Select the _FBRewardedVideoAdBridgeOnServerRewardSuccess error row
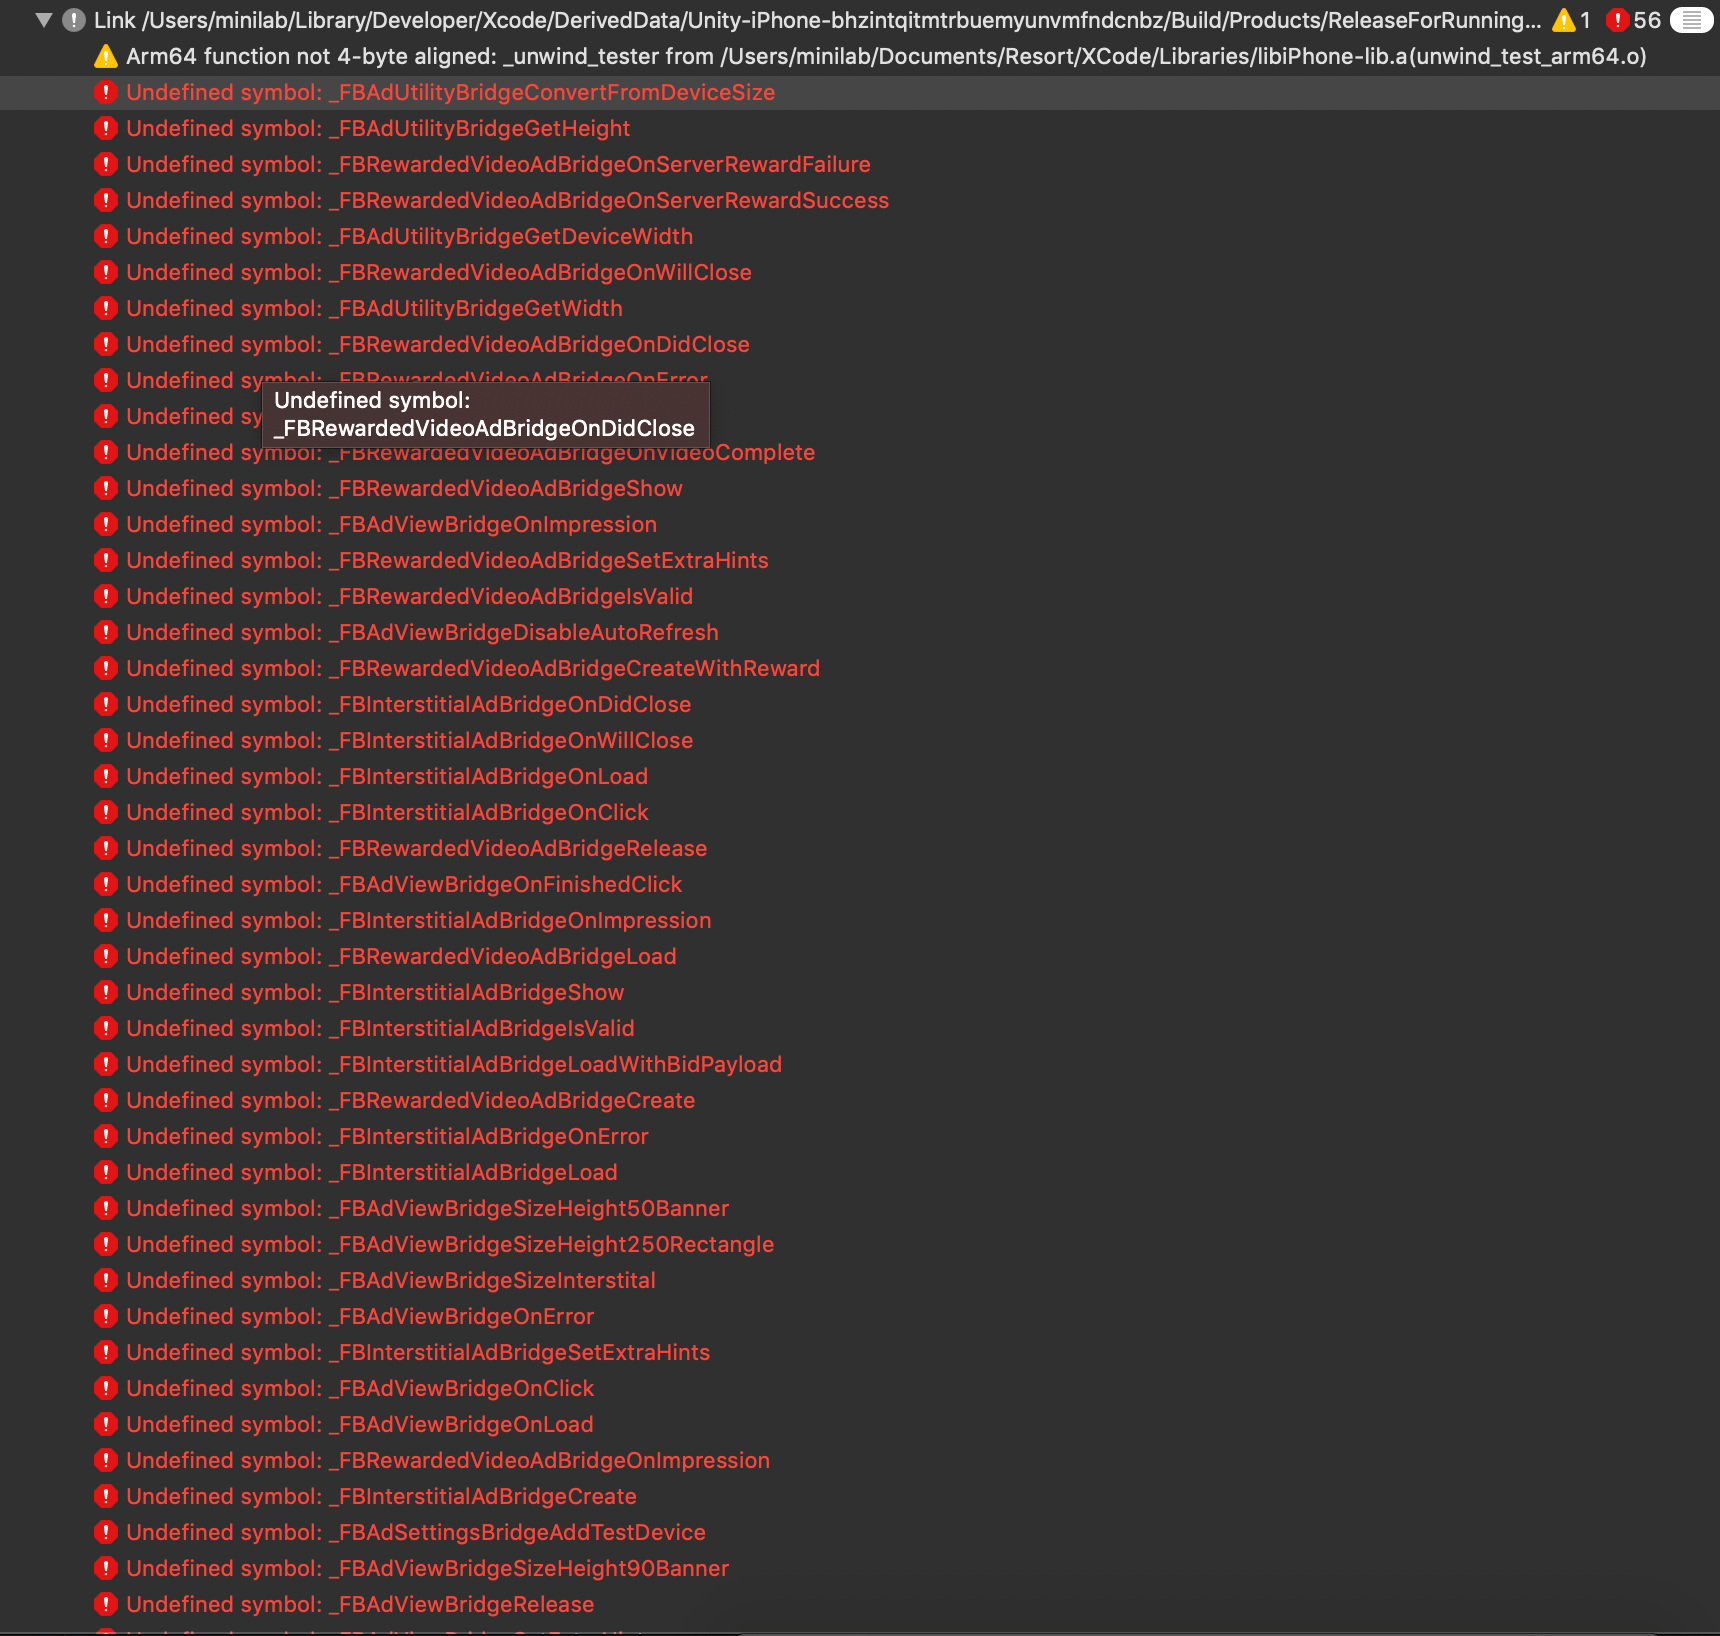This screenshot has height=1636, width=1720. (x=860, y=200)
